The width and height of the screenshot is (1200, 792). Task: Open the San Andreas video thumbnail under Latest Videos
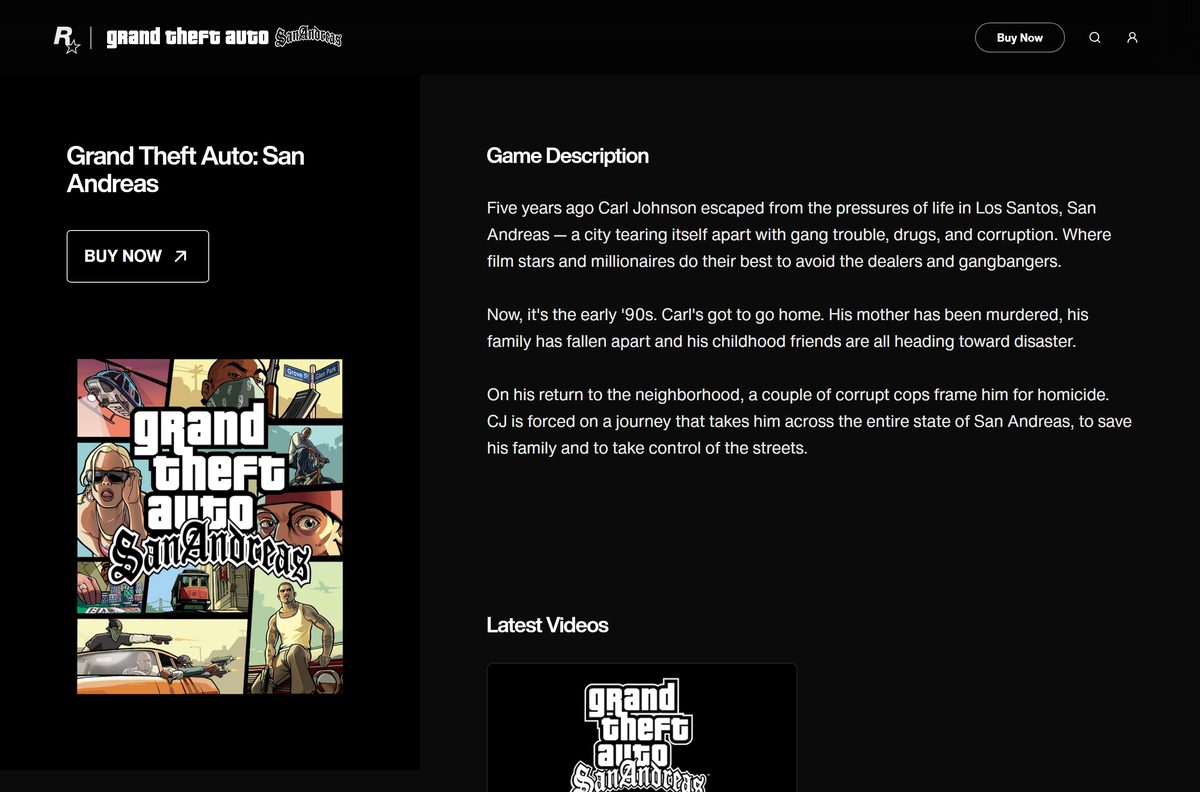coord(642,728)
